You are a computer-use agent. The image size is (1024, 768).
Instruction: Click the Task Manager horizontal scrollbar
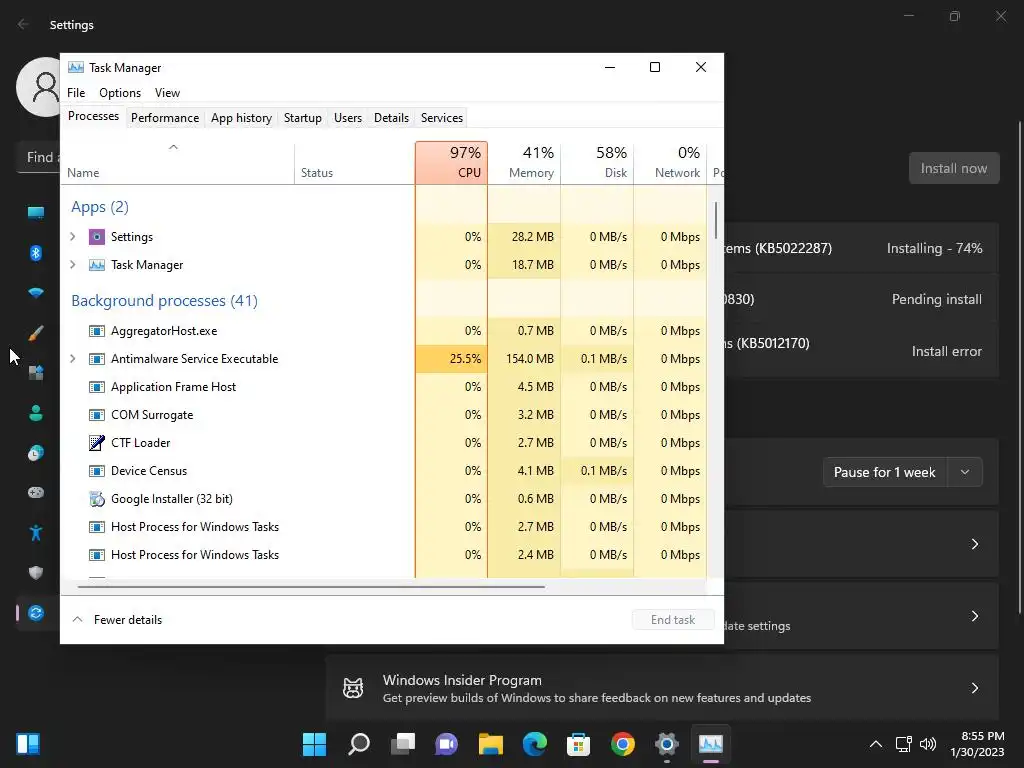[311, 586]
